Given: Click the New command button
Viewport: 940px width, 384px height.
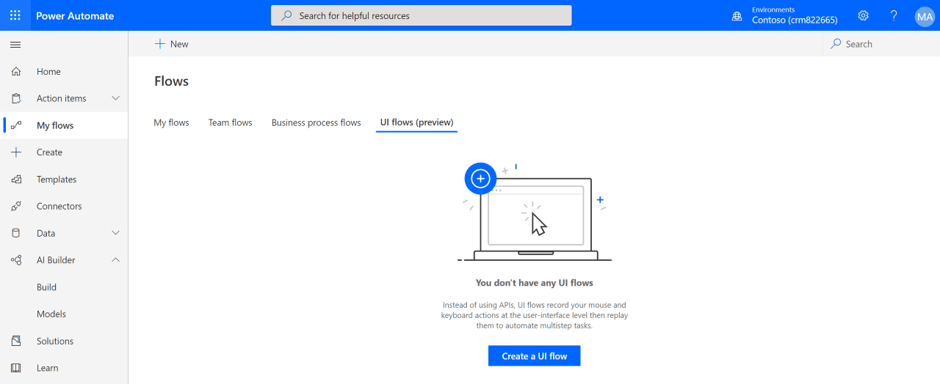Looking at the screenshot, I should (171, 44).
